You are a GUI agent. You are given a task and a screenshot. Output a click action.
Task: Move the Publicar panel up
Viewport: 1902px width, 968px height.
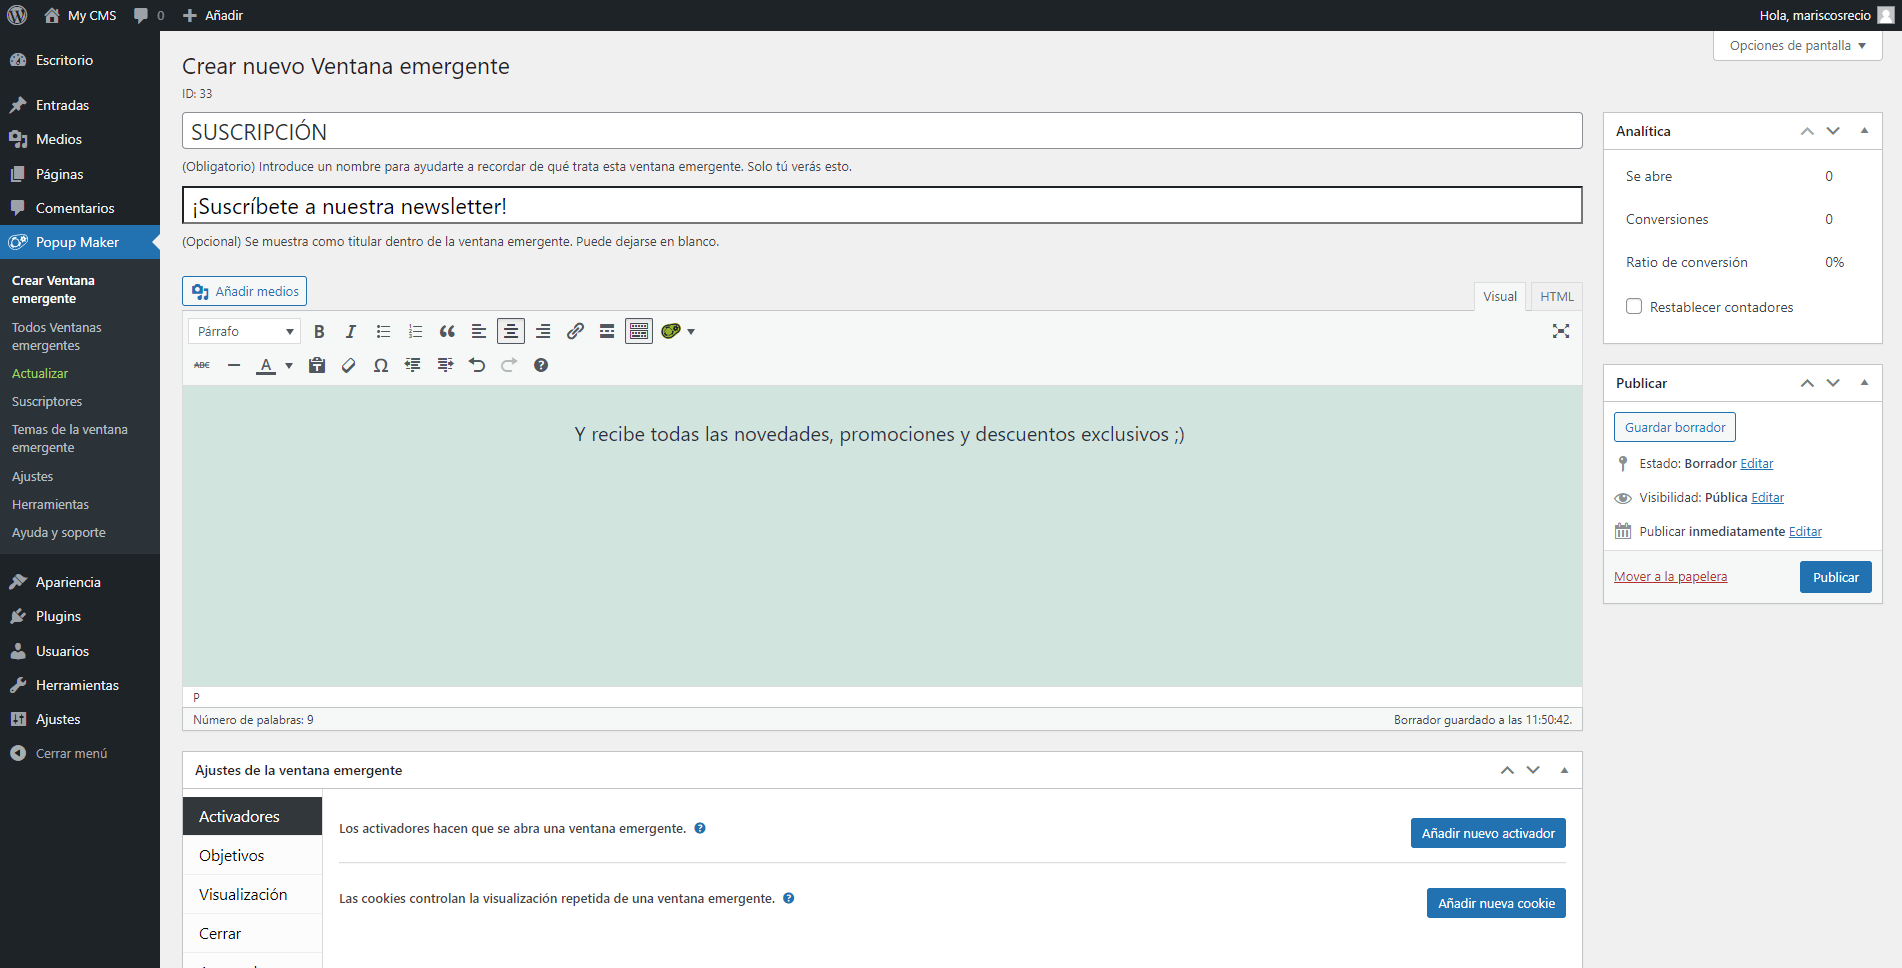tap(1807, 383)
